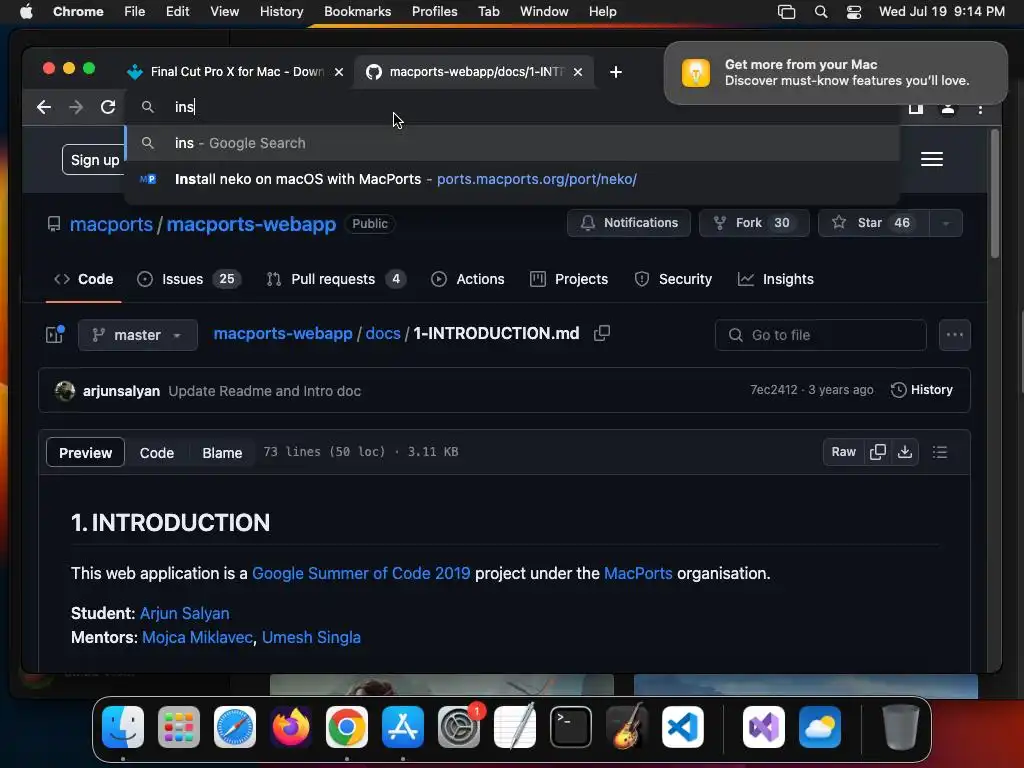Viewport: 1024px width, 768px height.
Task: Open the Pull requests tab
Action: click(336, 279)
